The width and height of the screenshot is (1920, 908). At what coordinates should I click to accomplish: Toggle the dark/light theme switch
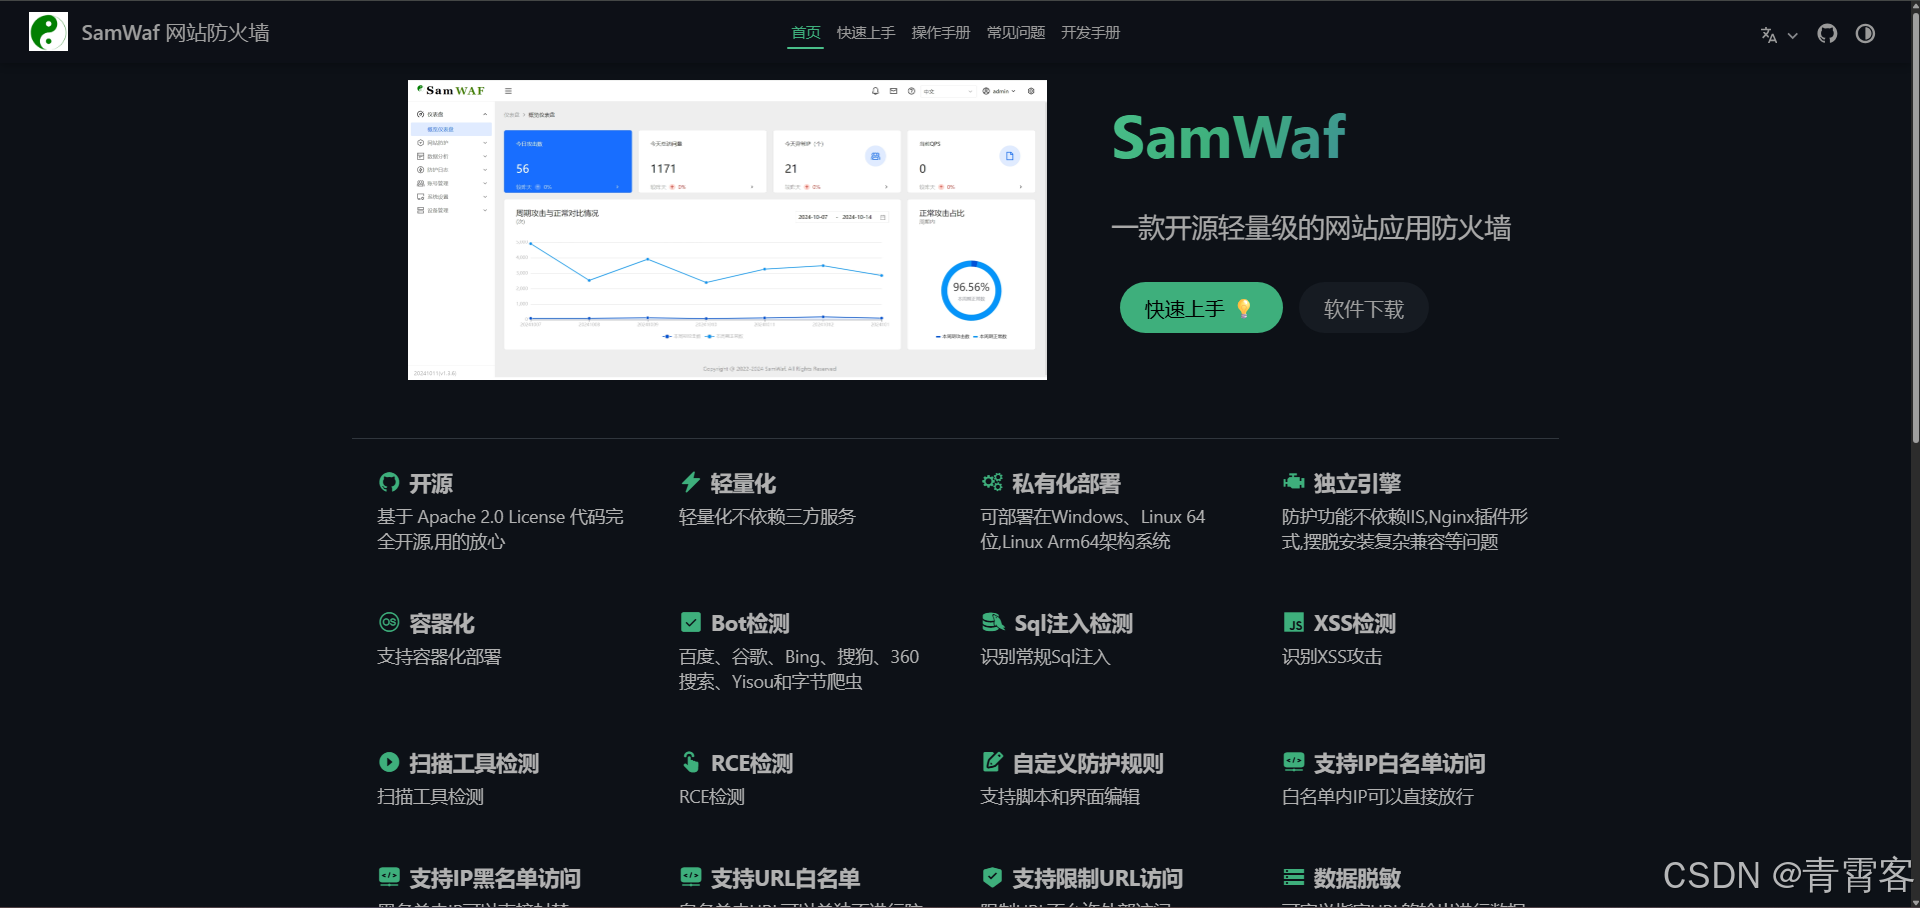[x=1865, y=33]
